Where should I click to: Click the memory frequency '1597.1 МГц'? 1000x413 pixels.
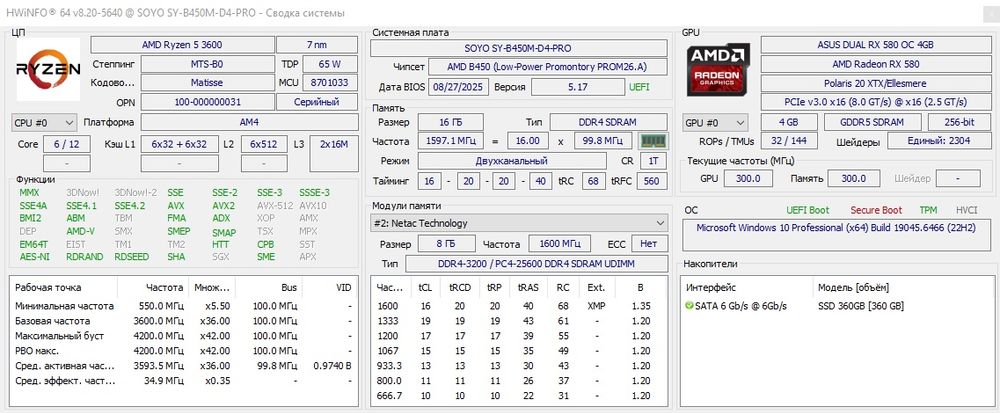450,141
